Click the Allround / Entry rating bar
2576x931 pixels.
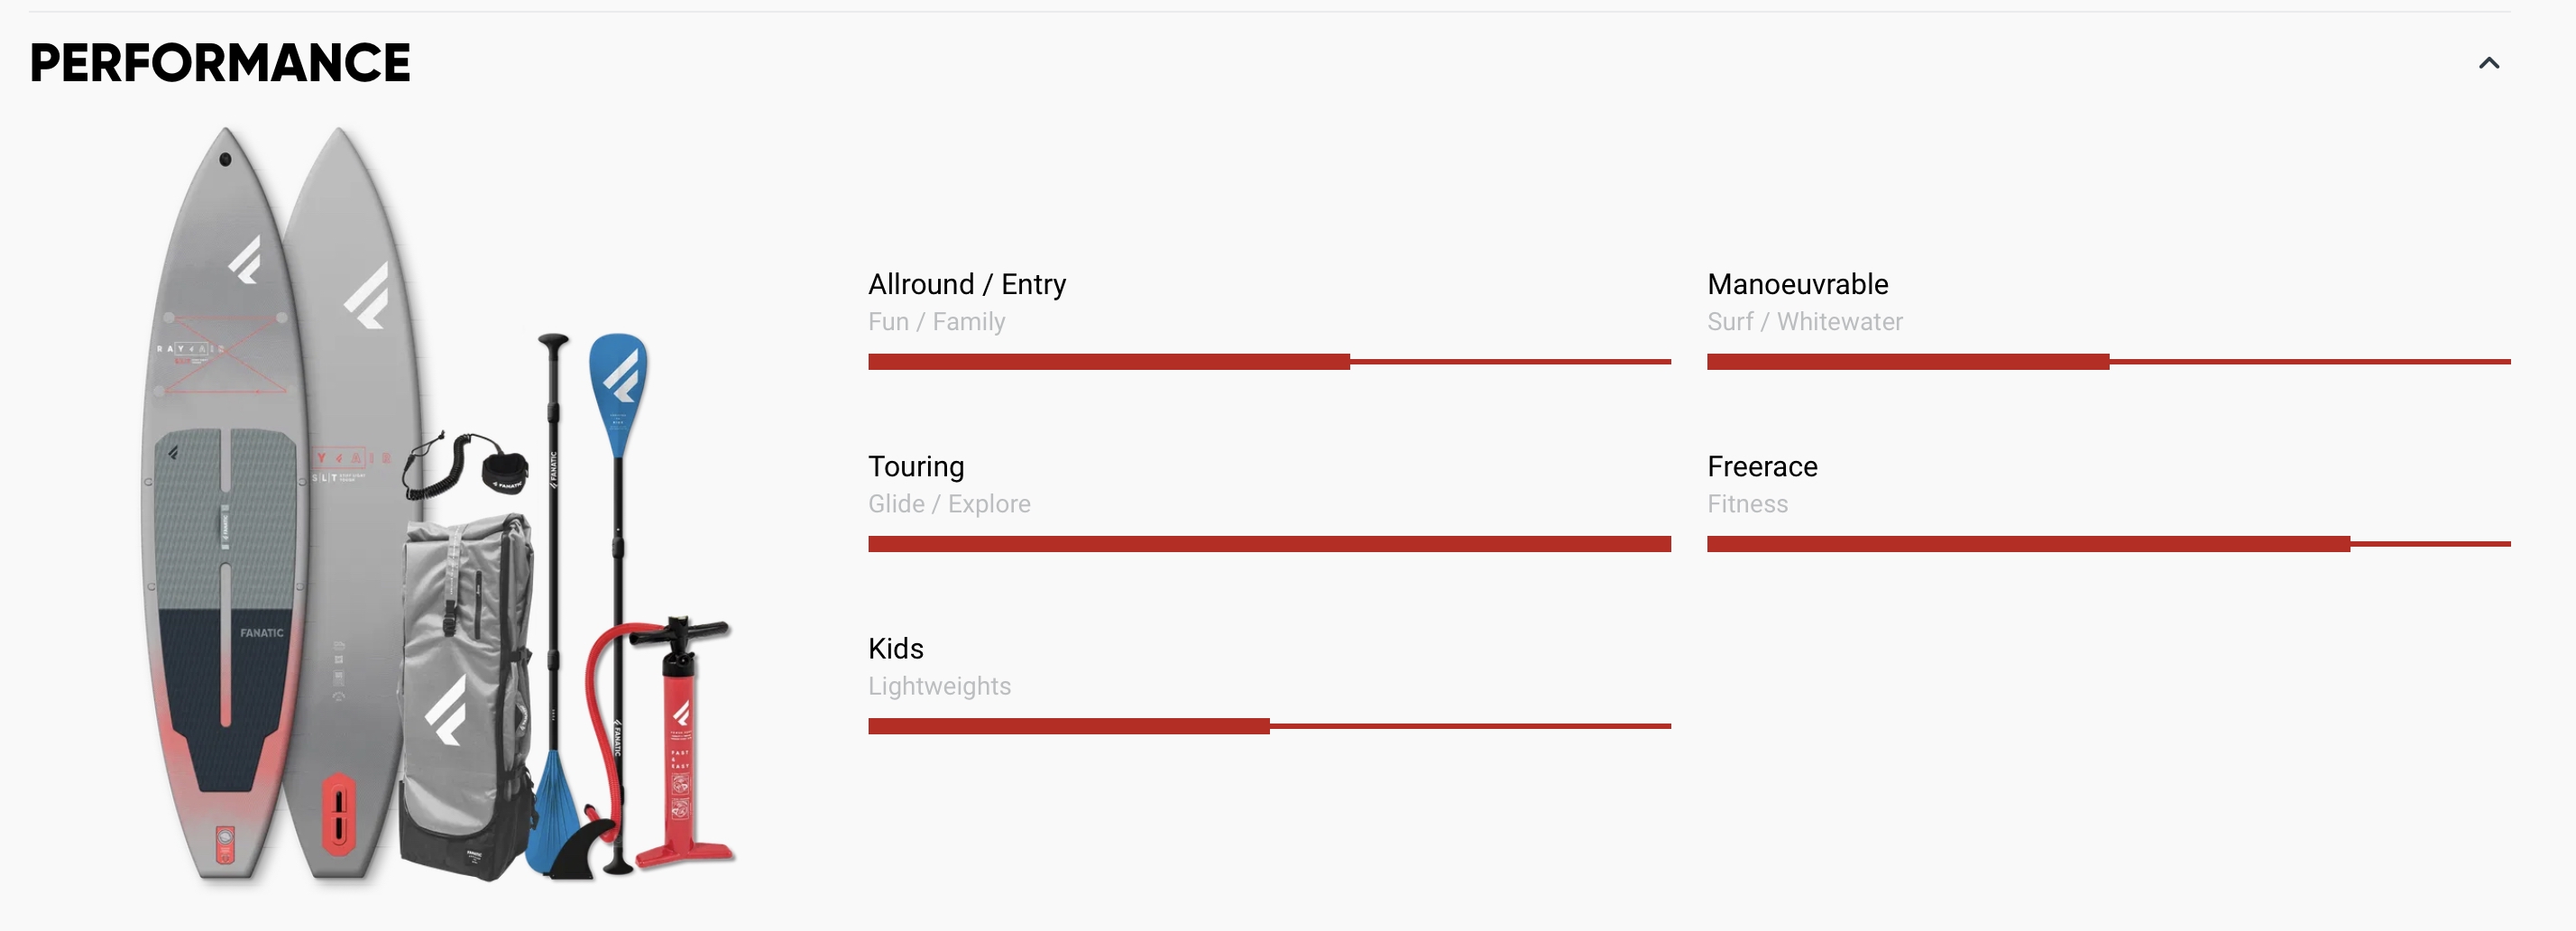point(1269,361)
